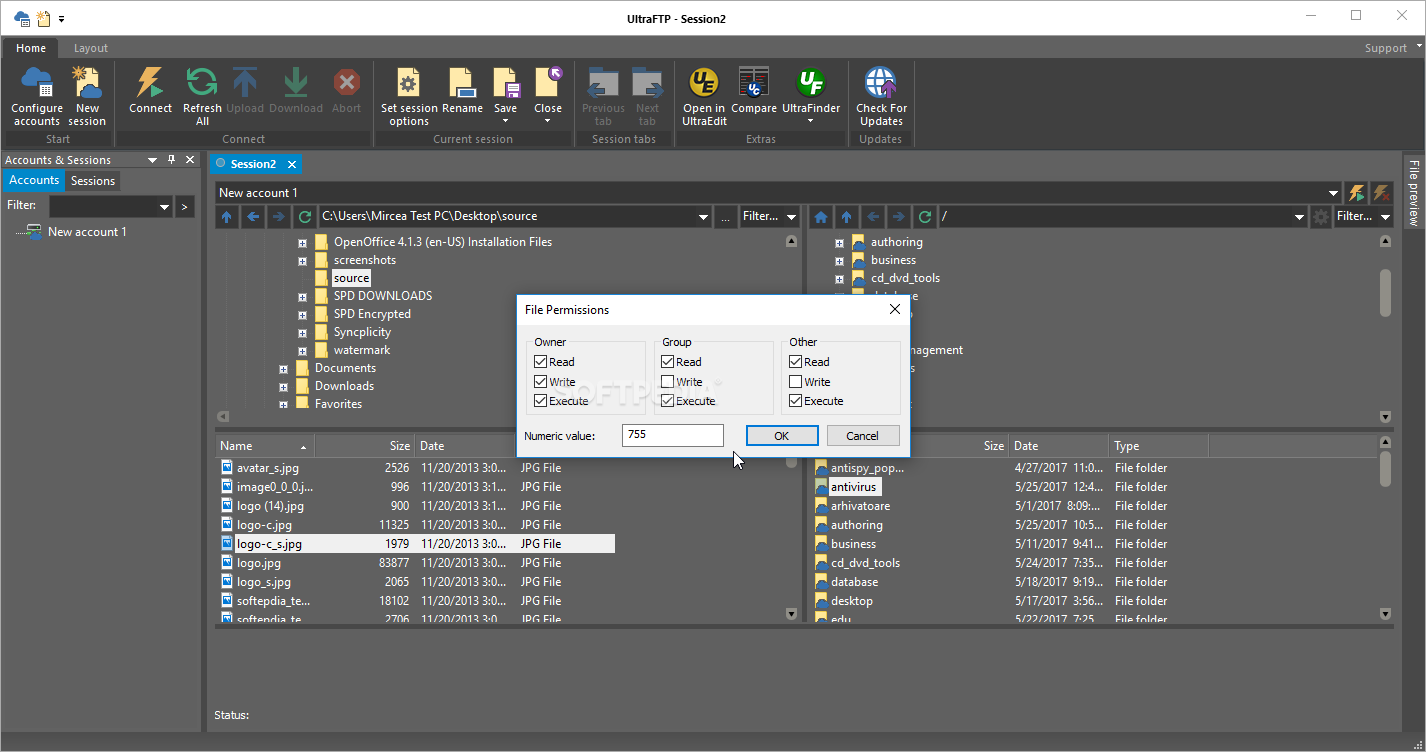Click the Numeric value field
The width and height of the screenshot is (1426, 752).
tap(672, 436)
